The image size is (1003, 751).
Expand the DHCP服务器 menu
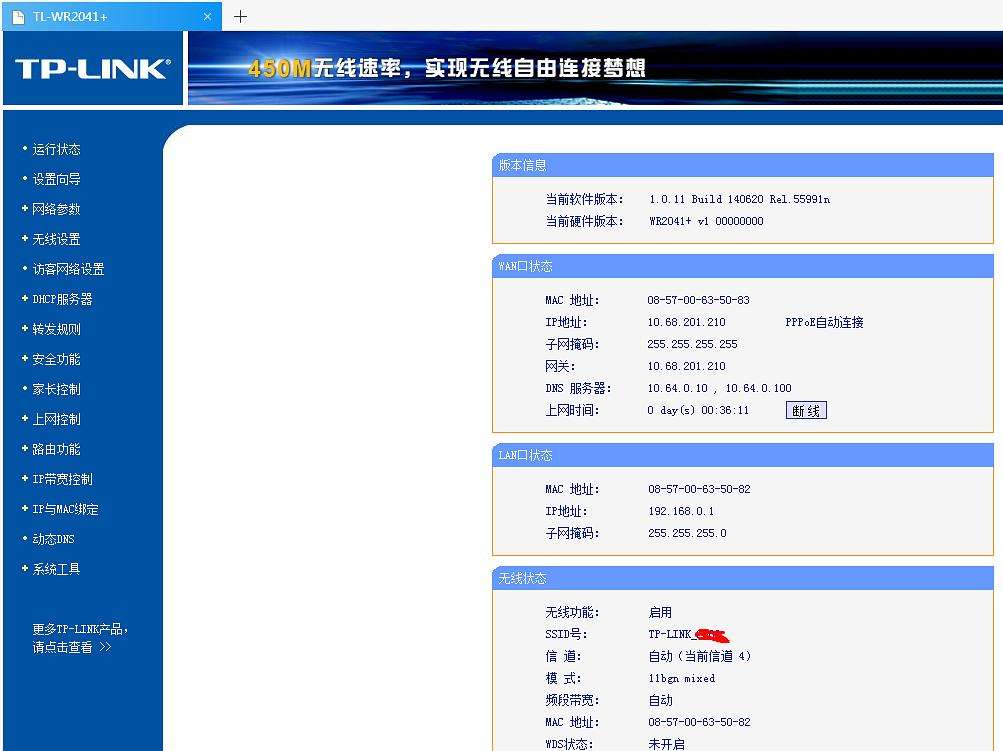point(63,299)
